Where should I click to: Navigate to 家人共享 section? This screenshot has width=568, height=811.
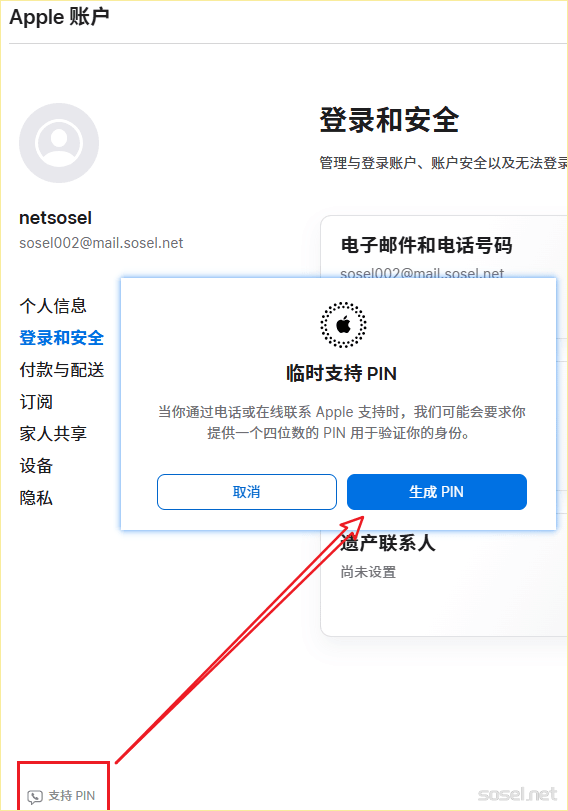[x=53, y=433]
